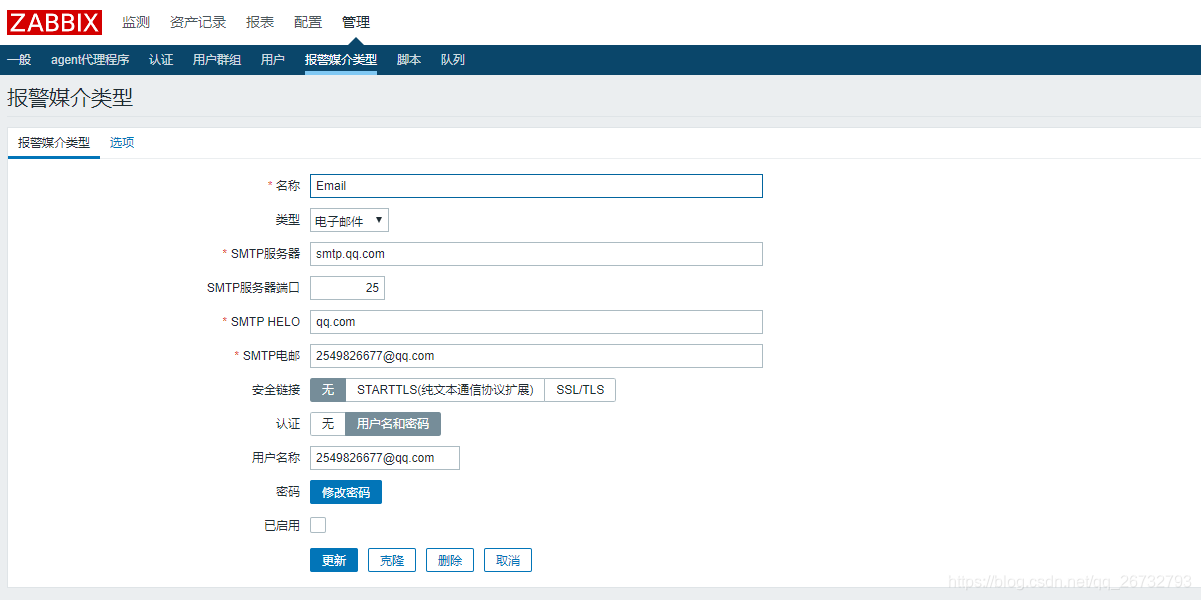View the 队列 admin page
The width and height of the screenshot is (1201, 600).
452,59
